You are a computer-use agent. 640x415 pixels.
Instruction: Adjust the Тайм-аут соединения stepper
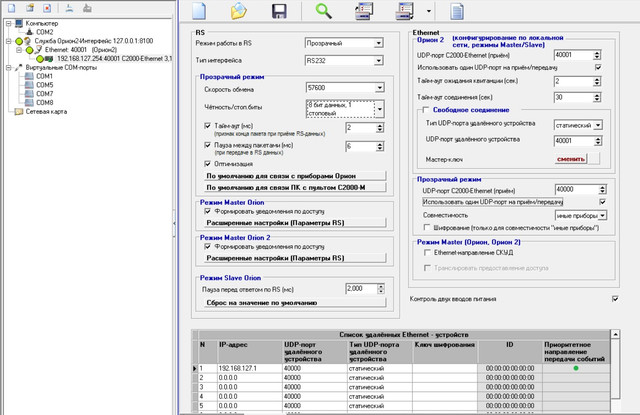point(597,98)
